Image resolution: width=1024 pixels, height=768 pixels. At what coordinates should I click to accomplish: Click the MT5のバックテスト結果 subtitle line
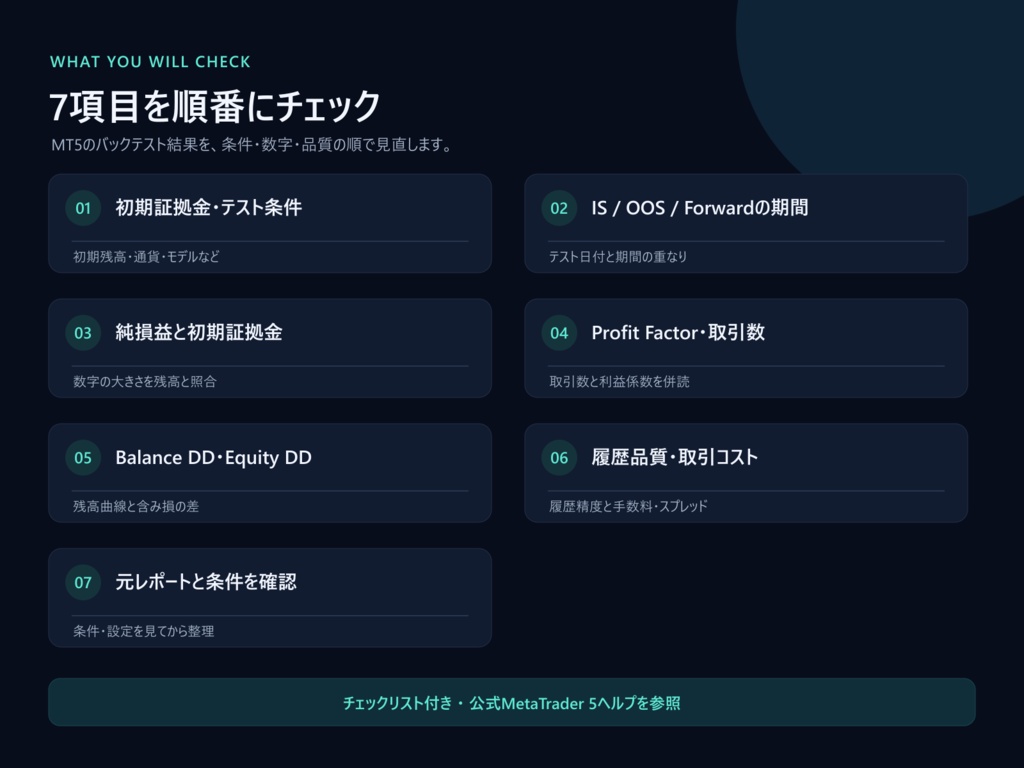coord(251,145)
